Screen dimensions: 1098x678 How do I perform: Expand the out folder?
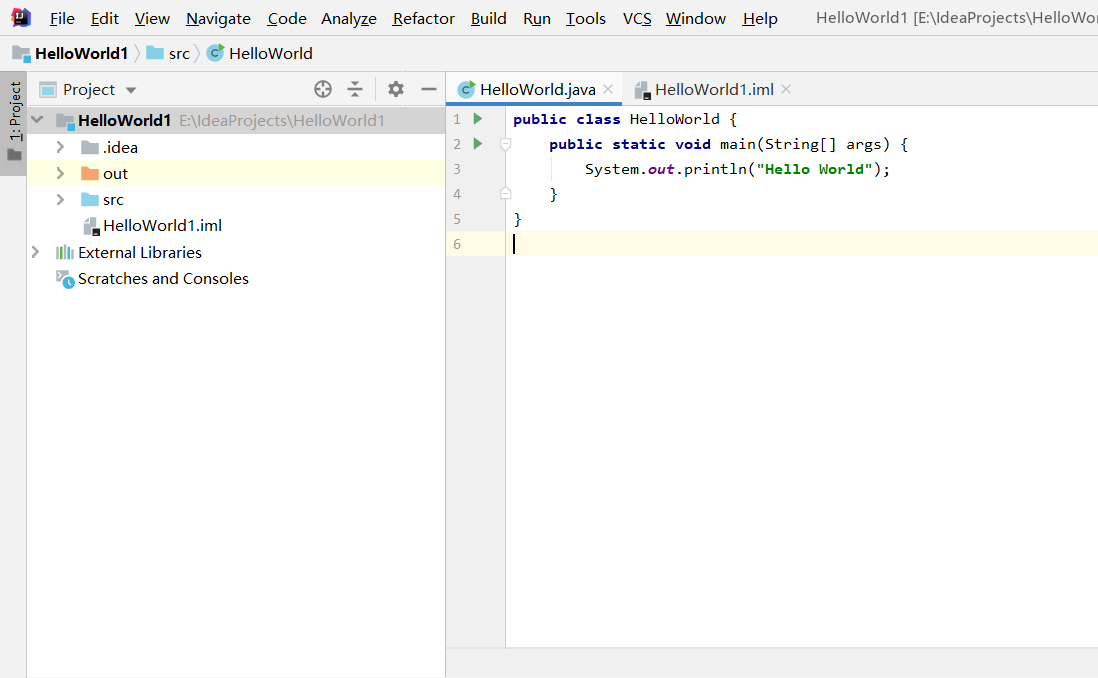pyautogui.click(x=60, y=173)
